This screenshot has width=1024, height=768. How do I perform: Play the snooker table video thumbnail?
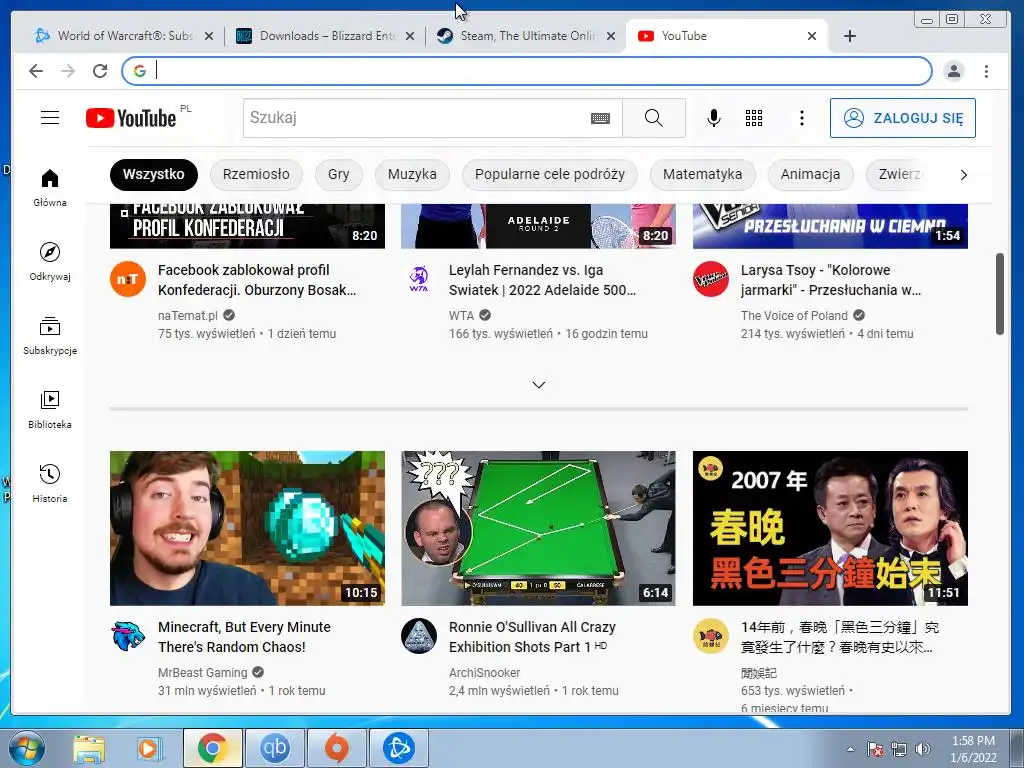click(x=539, y=528)
